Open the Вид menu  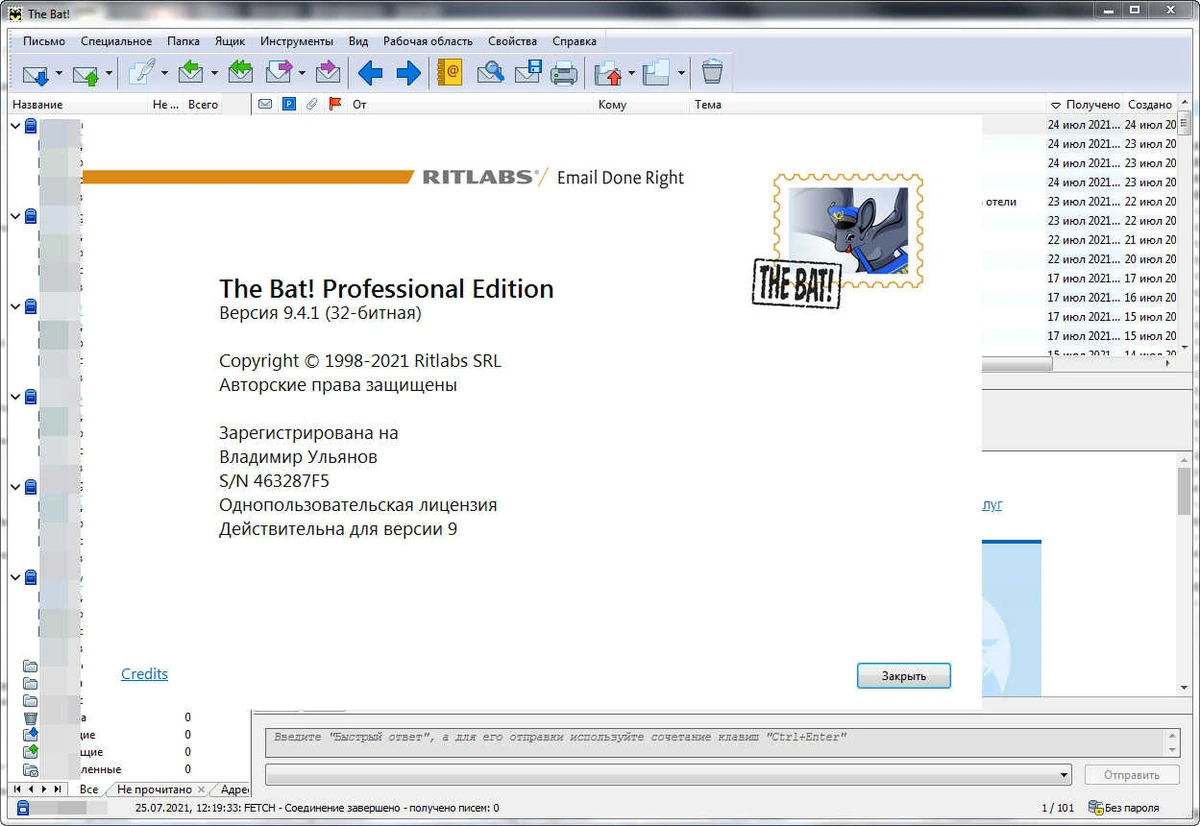(x=359, y=41)
